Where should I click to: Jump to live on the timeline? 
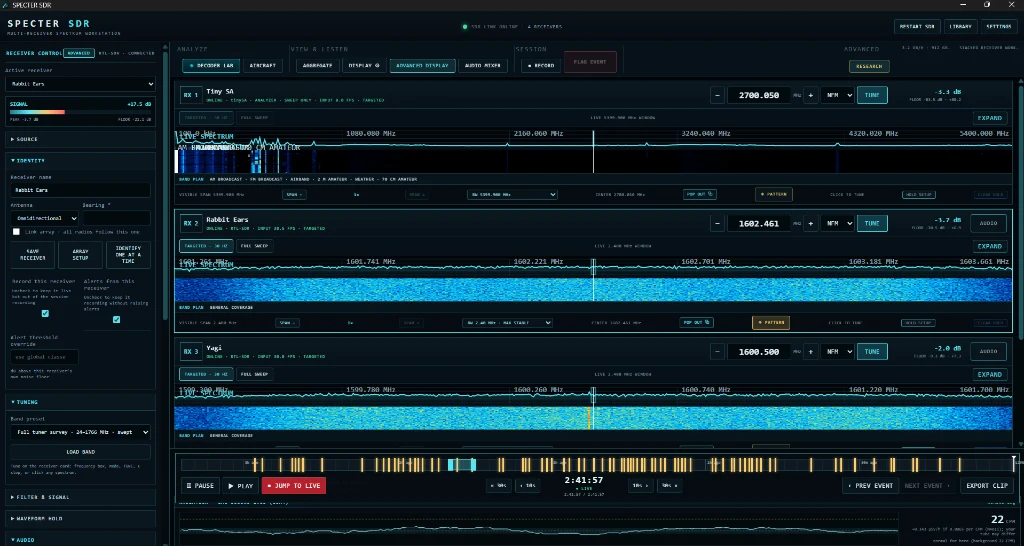(x=294, y=486)
